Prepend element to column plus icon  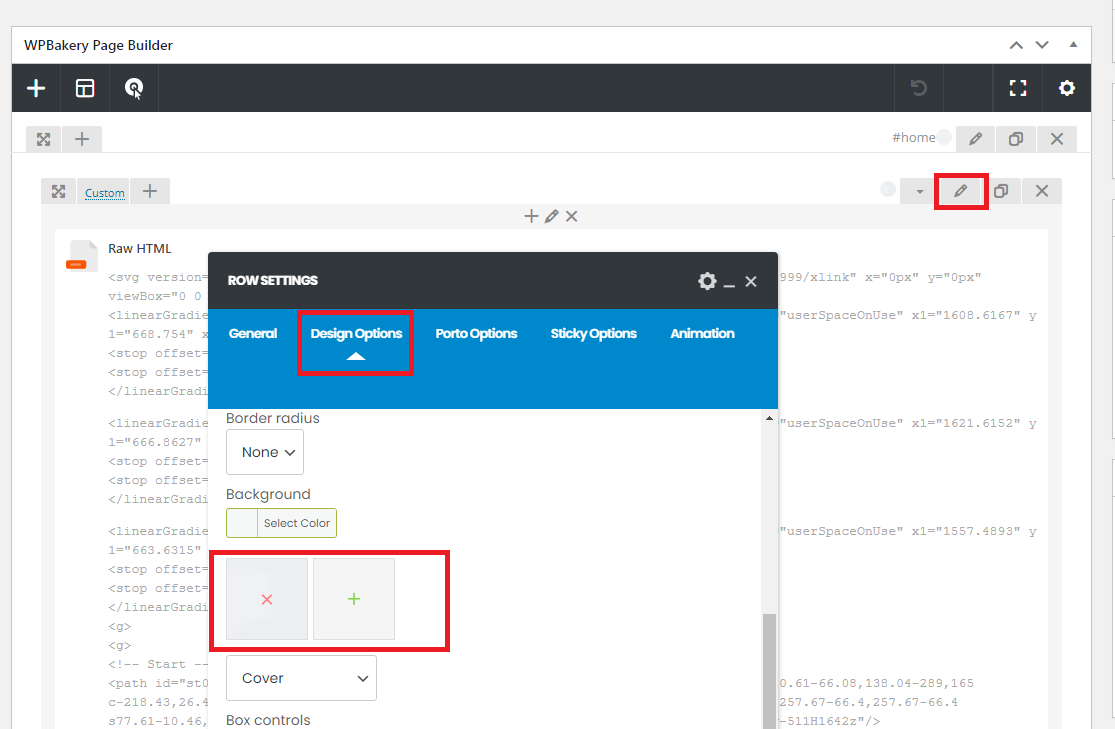click(x=531, y=216)
